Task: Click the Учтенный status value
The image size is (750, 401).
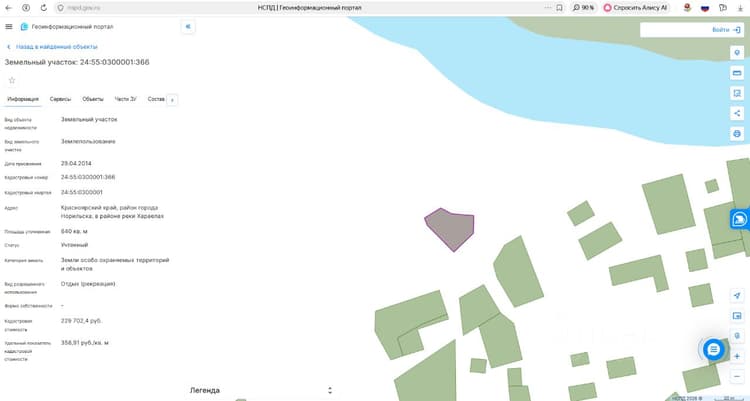Action: pyautogui.click(x=75, y=245)
